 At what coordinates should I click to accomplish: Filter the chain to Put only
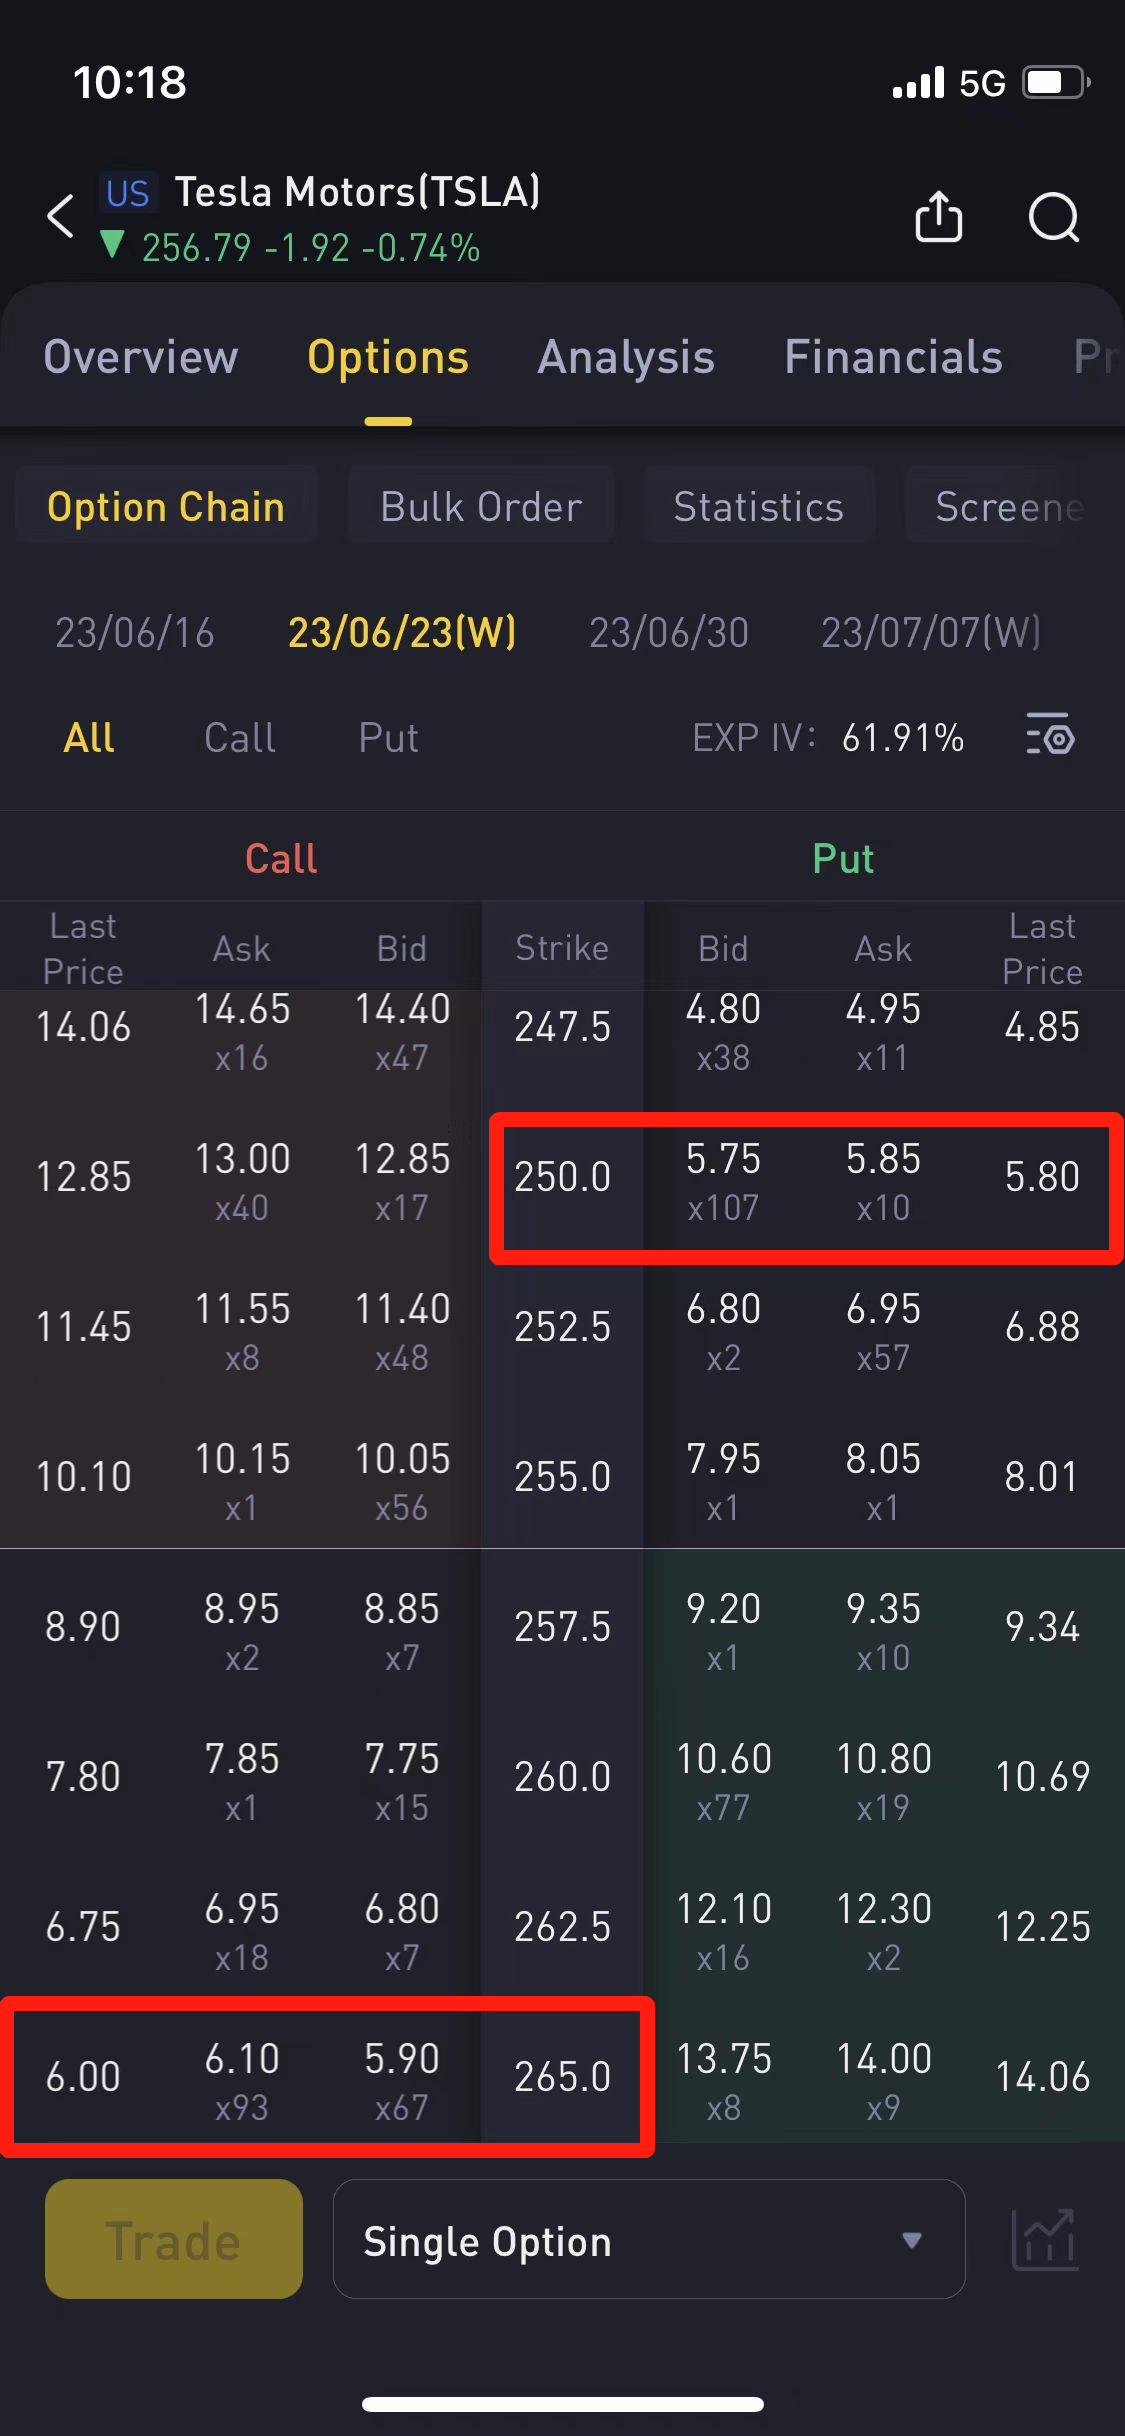388,738
